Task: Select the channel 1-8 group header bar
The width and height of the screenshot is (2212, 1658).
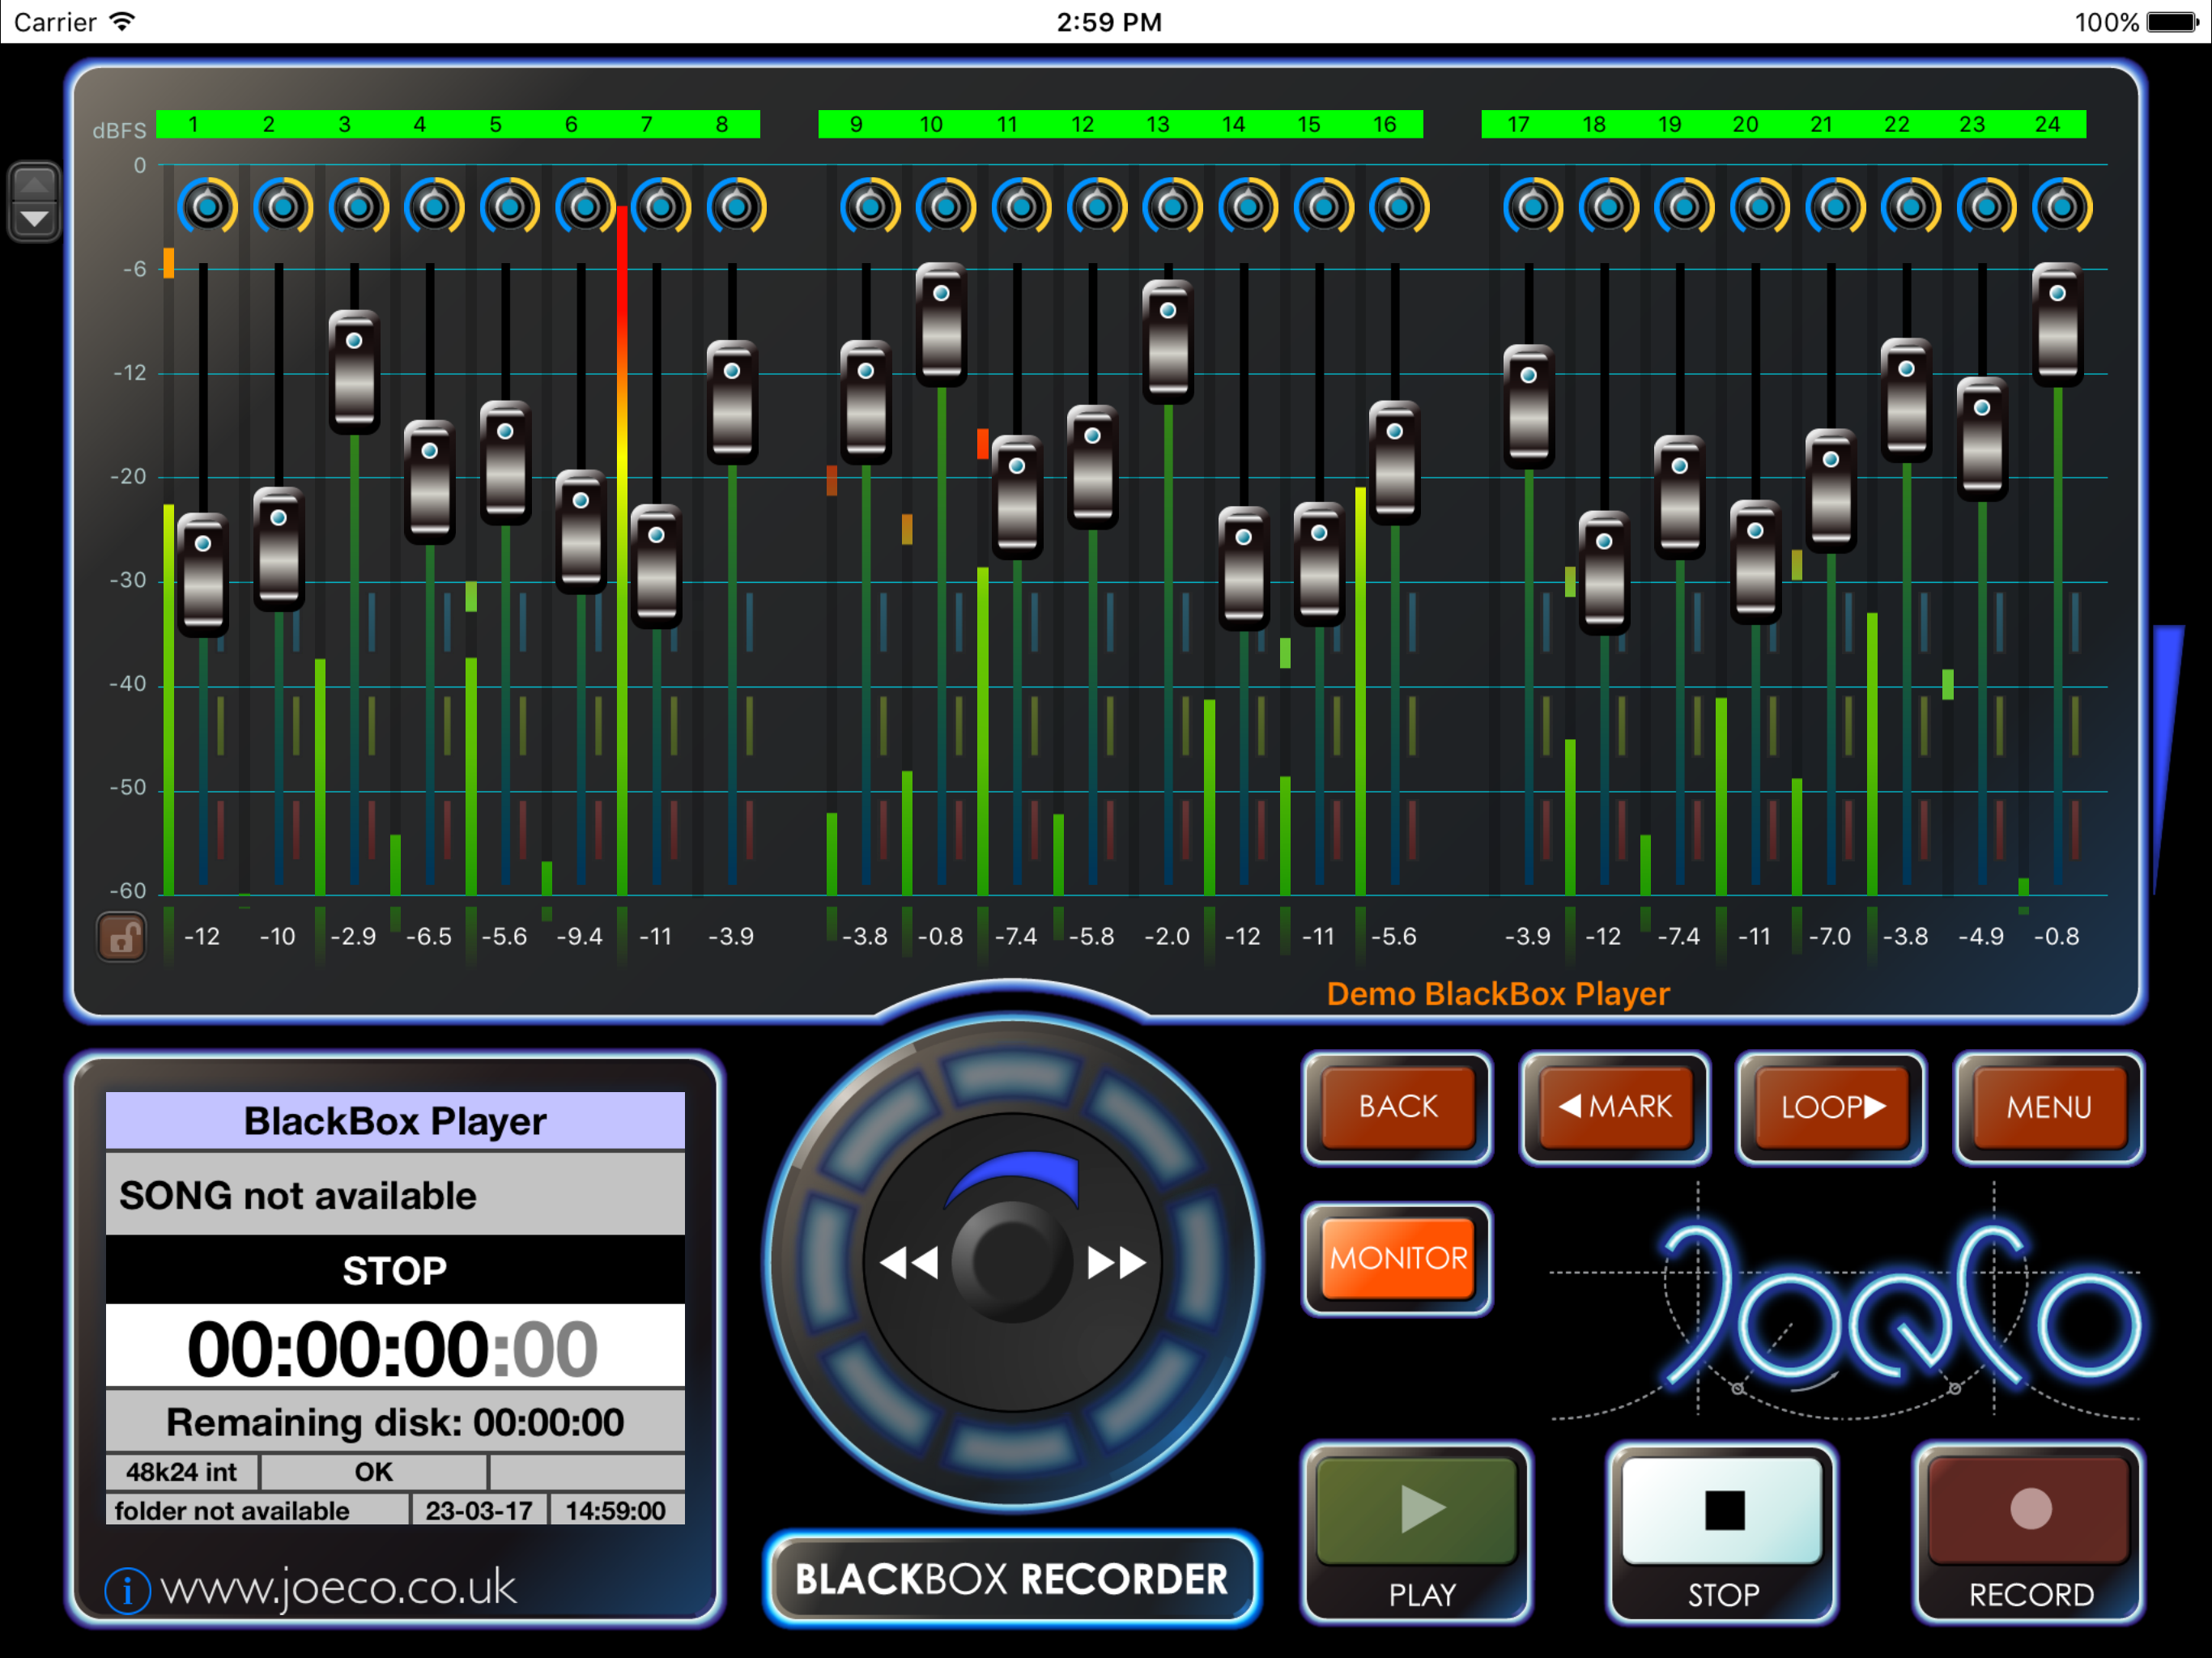Action: pyautogui.click(x=458, y=124)
